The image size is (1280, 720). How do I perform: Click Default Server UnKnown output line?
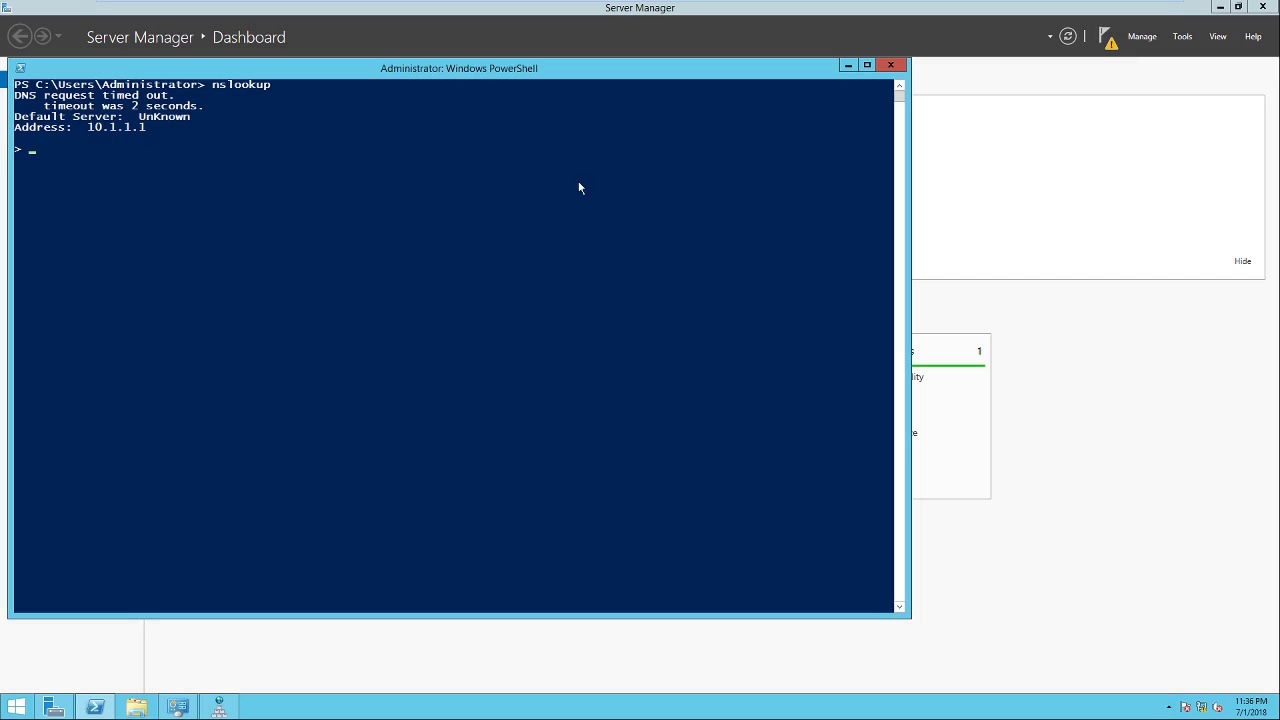click(102, 117)
